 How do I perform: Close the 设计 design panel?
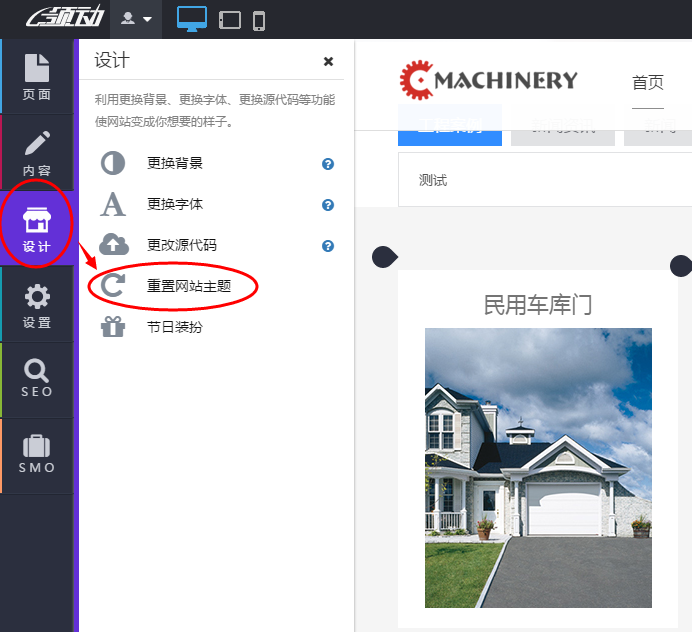coord(328,61)
